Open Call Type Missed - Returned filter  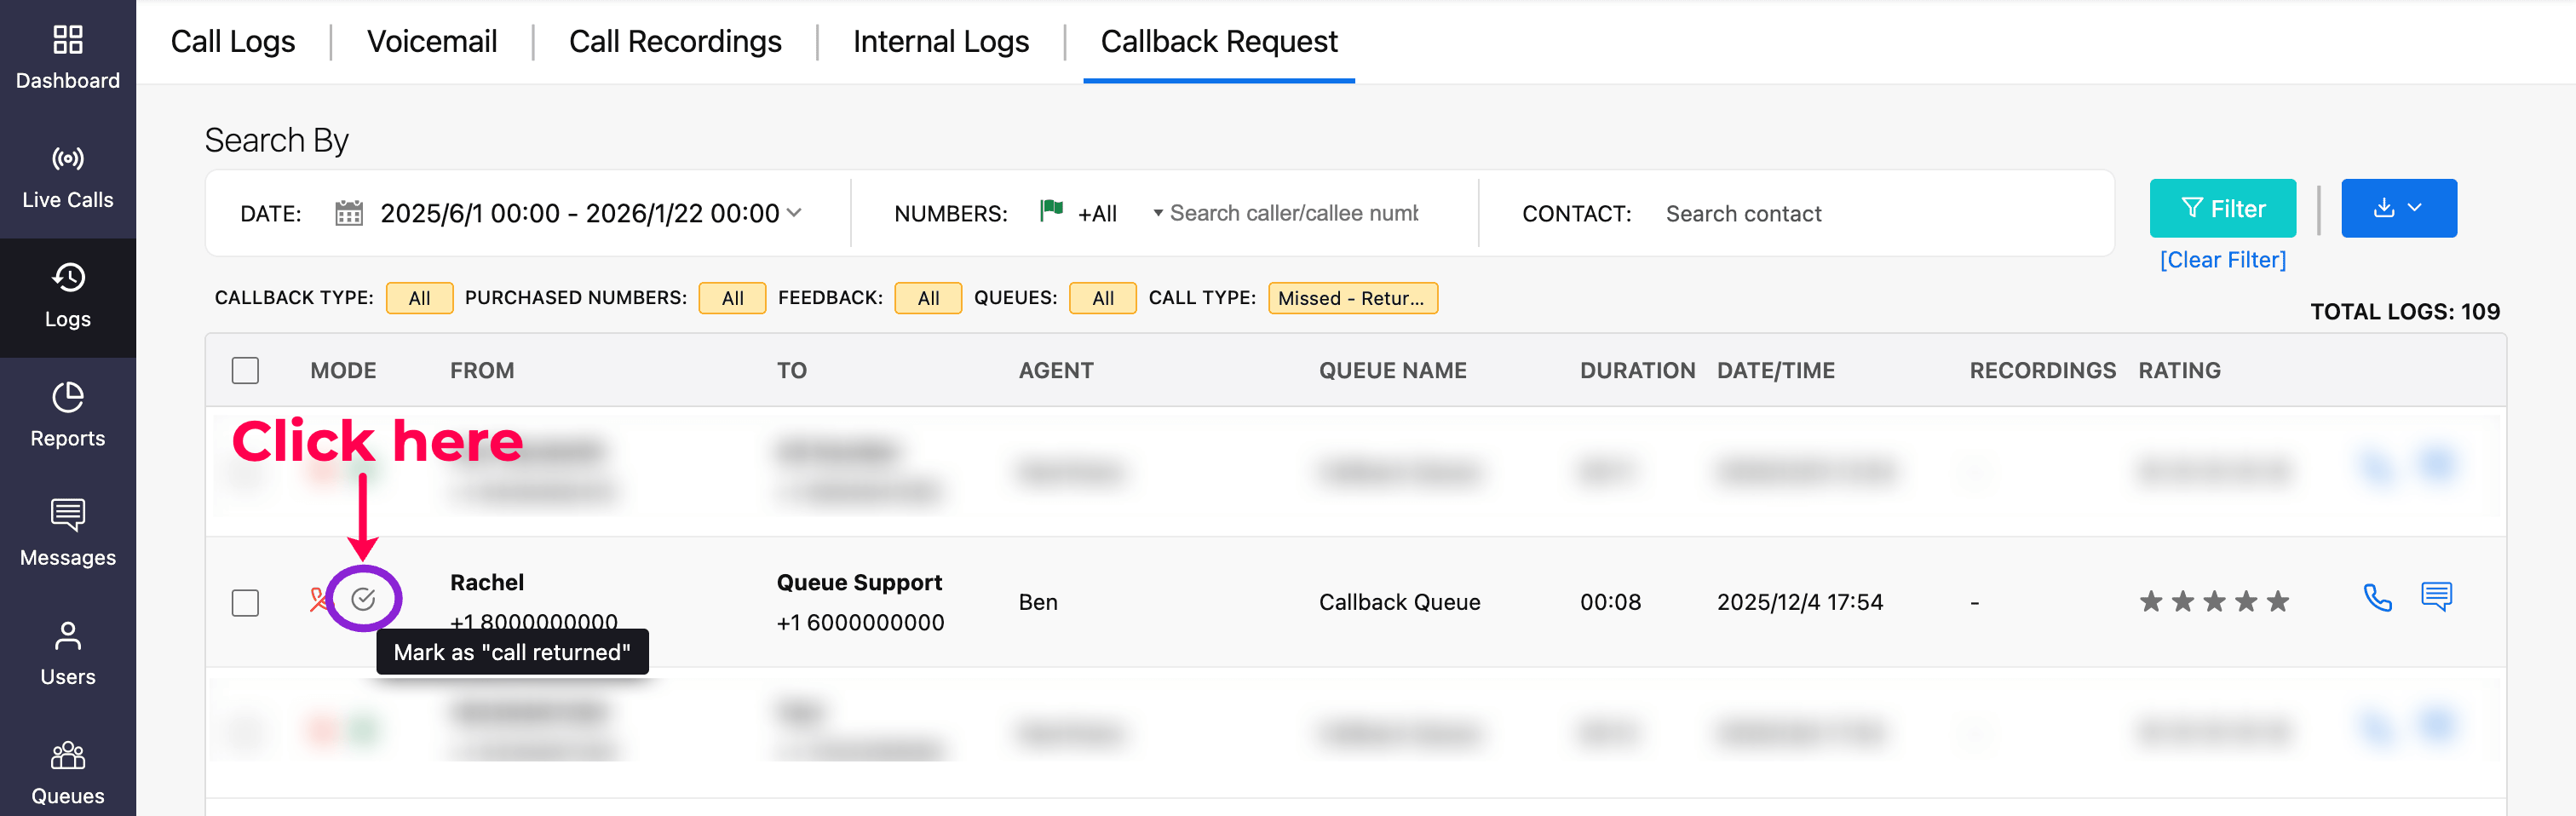[1351, 298]
